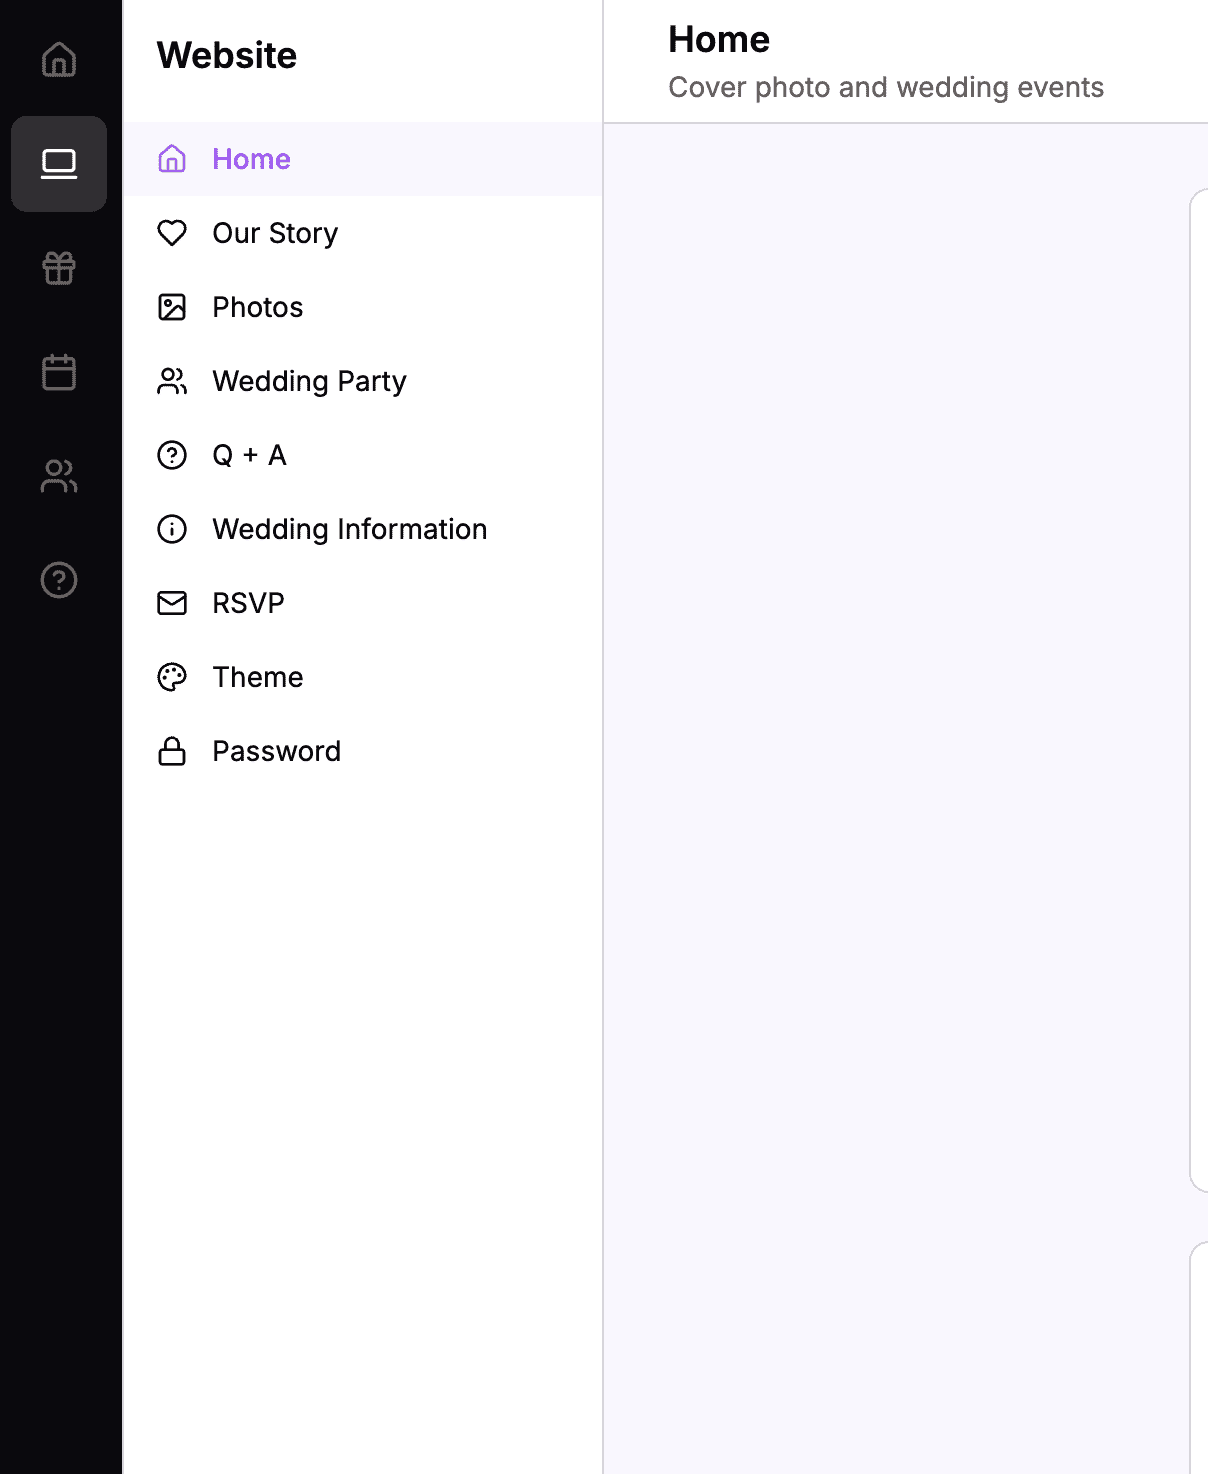The image size is (1208, 1474).
Task: Go to the Password settings
Action: (x=276, y=751)
